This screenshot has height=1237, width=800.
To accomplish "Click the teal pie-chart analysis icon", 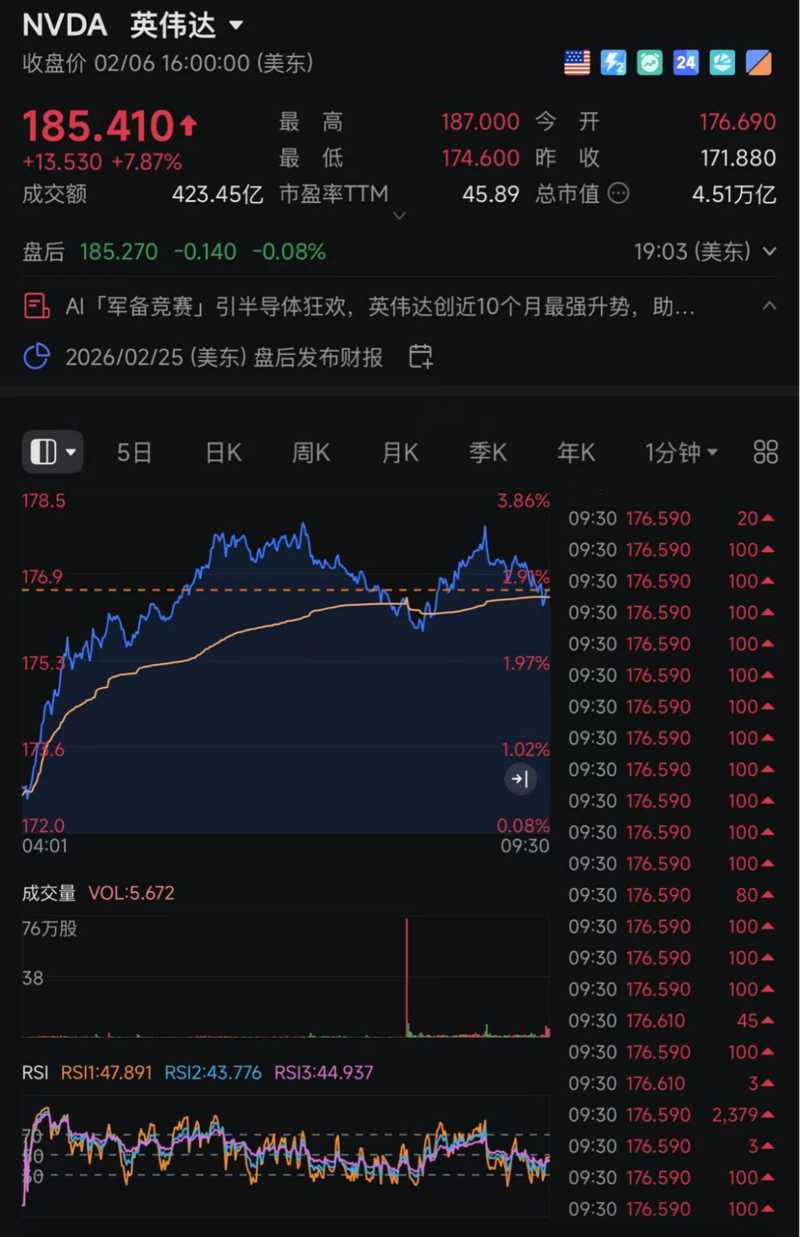I will click(722, 63).
